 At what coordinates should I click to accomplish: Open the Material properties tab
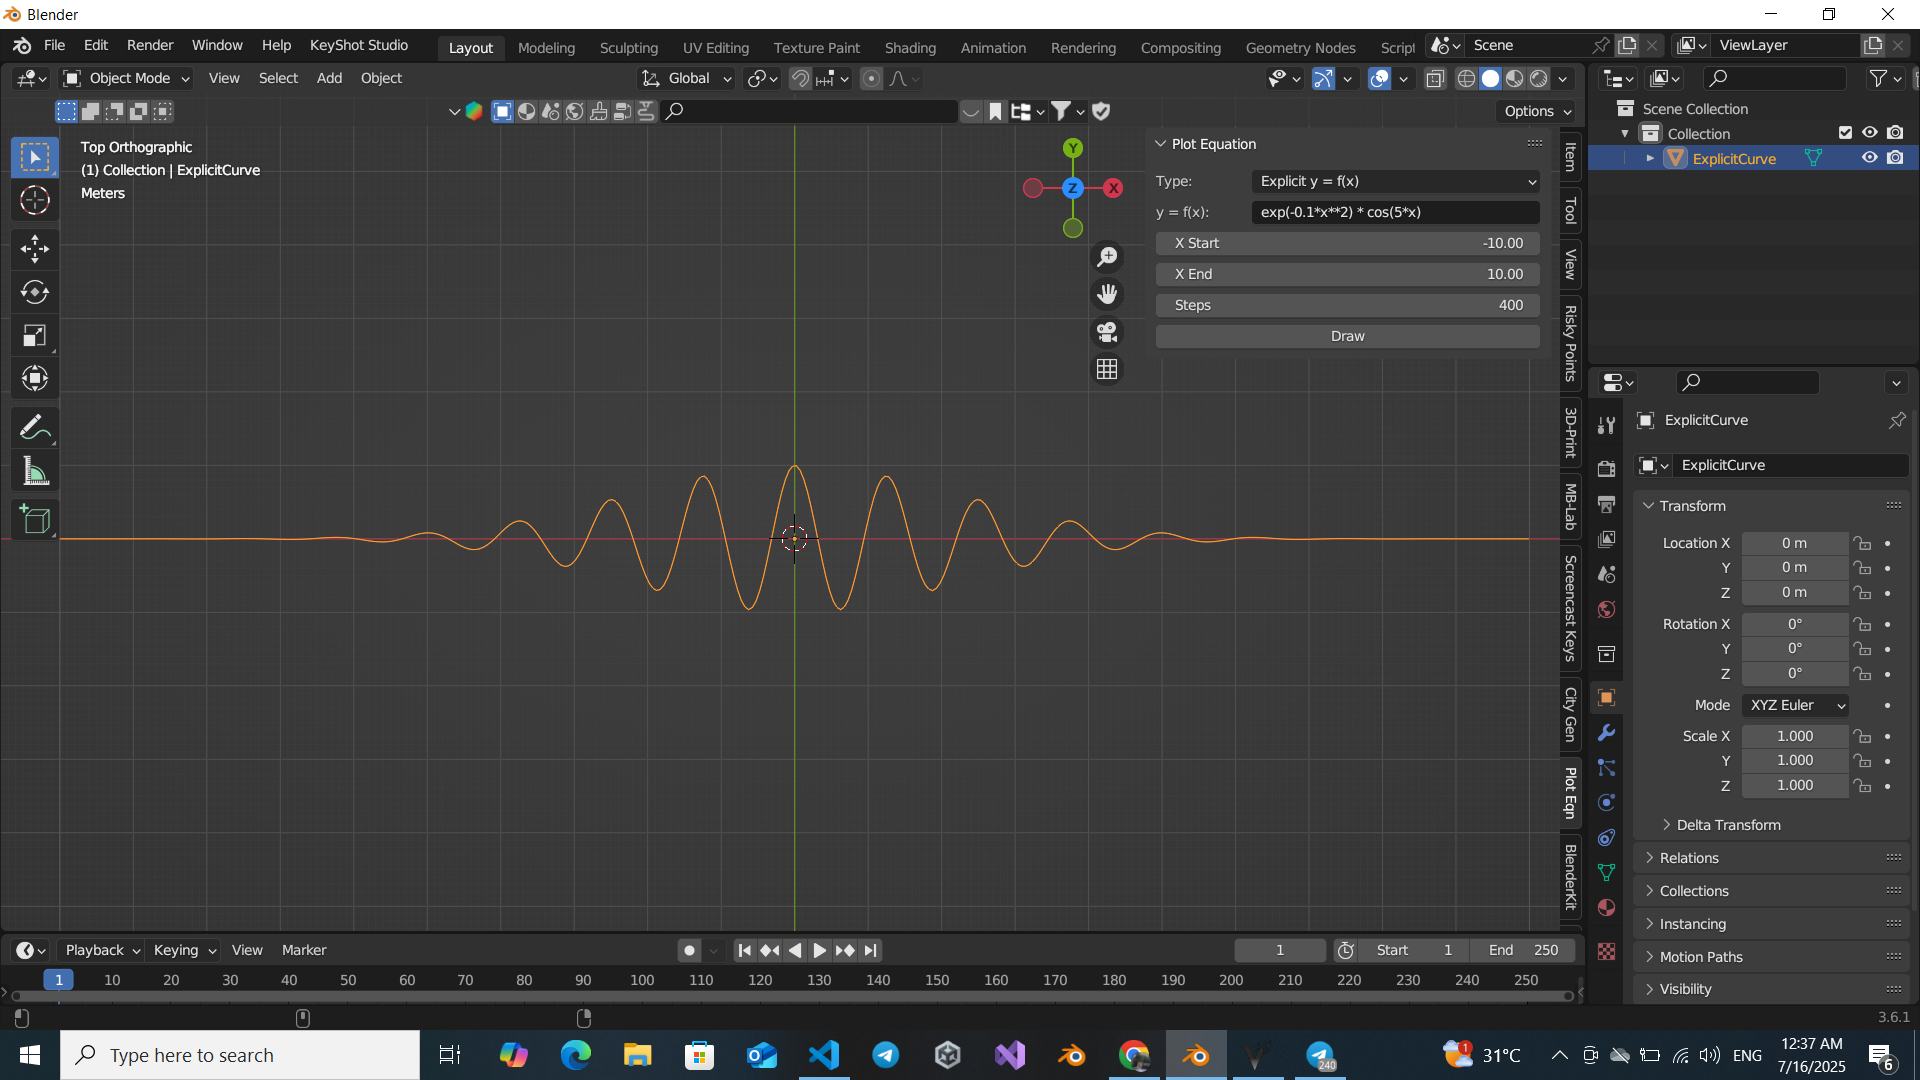click(x=1607, y=907)
